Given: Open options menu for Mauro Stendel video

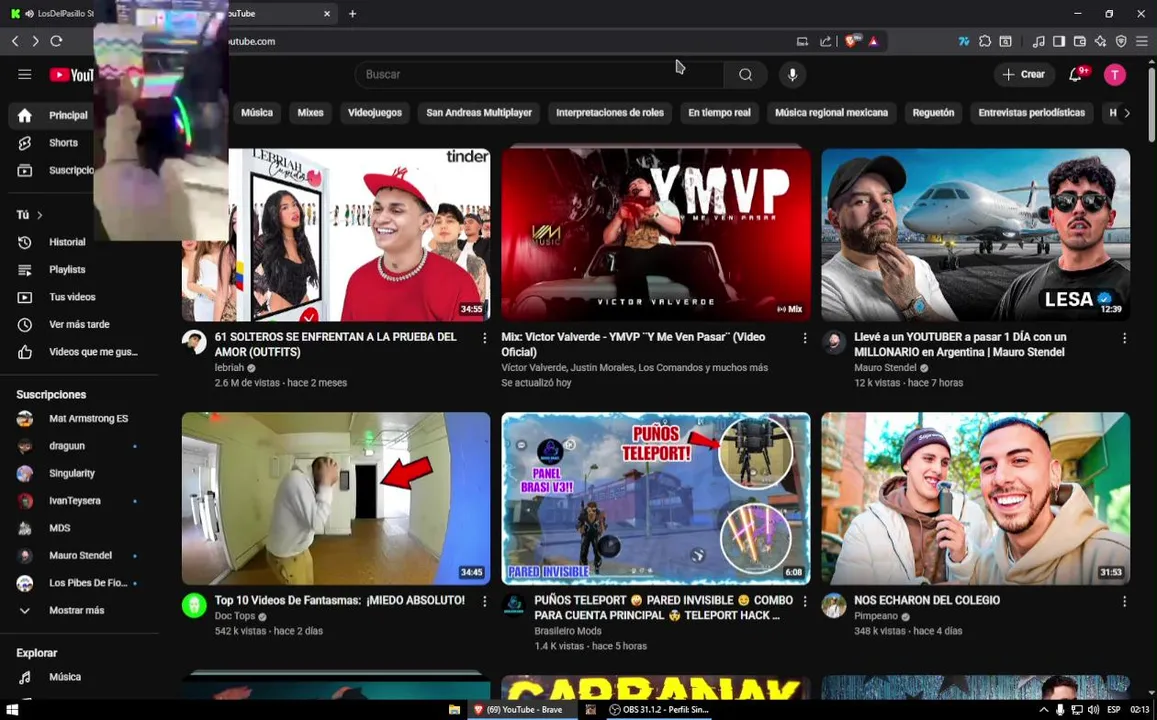Looking at the screenshot, I should (x=1124, y=338).
